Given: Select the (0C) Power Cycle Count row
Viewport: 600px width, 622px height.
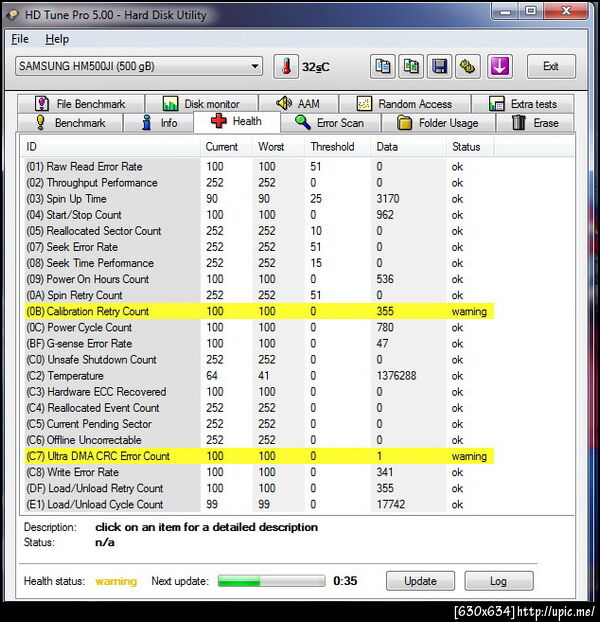Looking at the screenshot, I should point(257,328).
